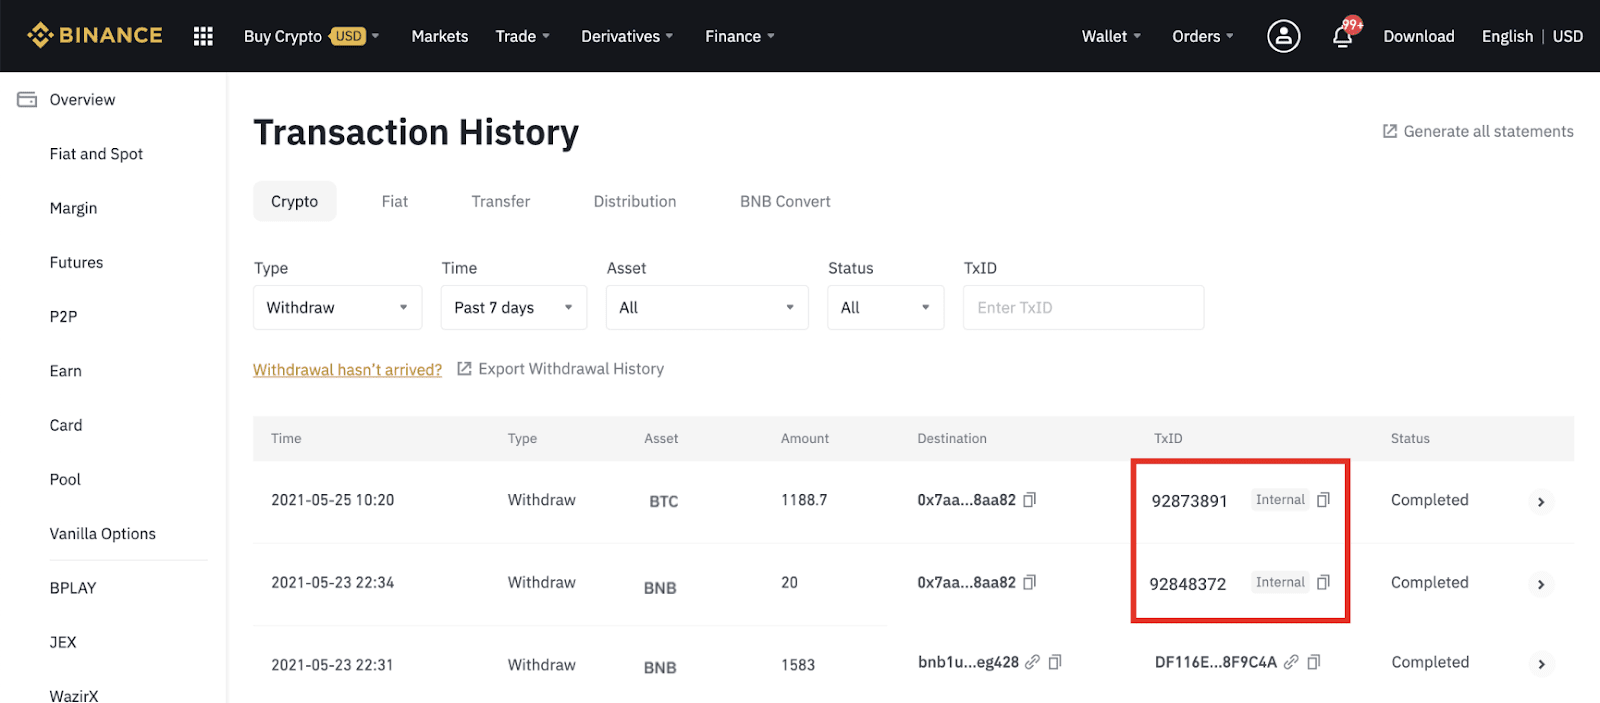
Task: Open the Time dropdown showing Past 7 days
Action: pyautogui.click(x=514, y=308)
